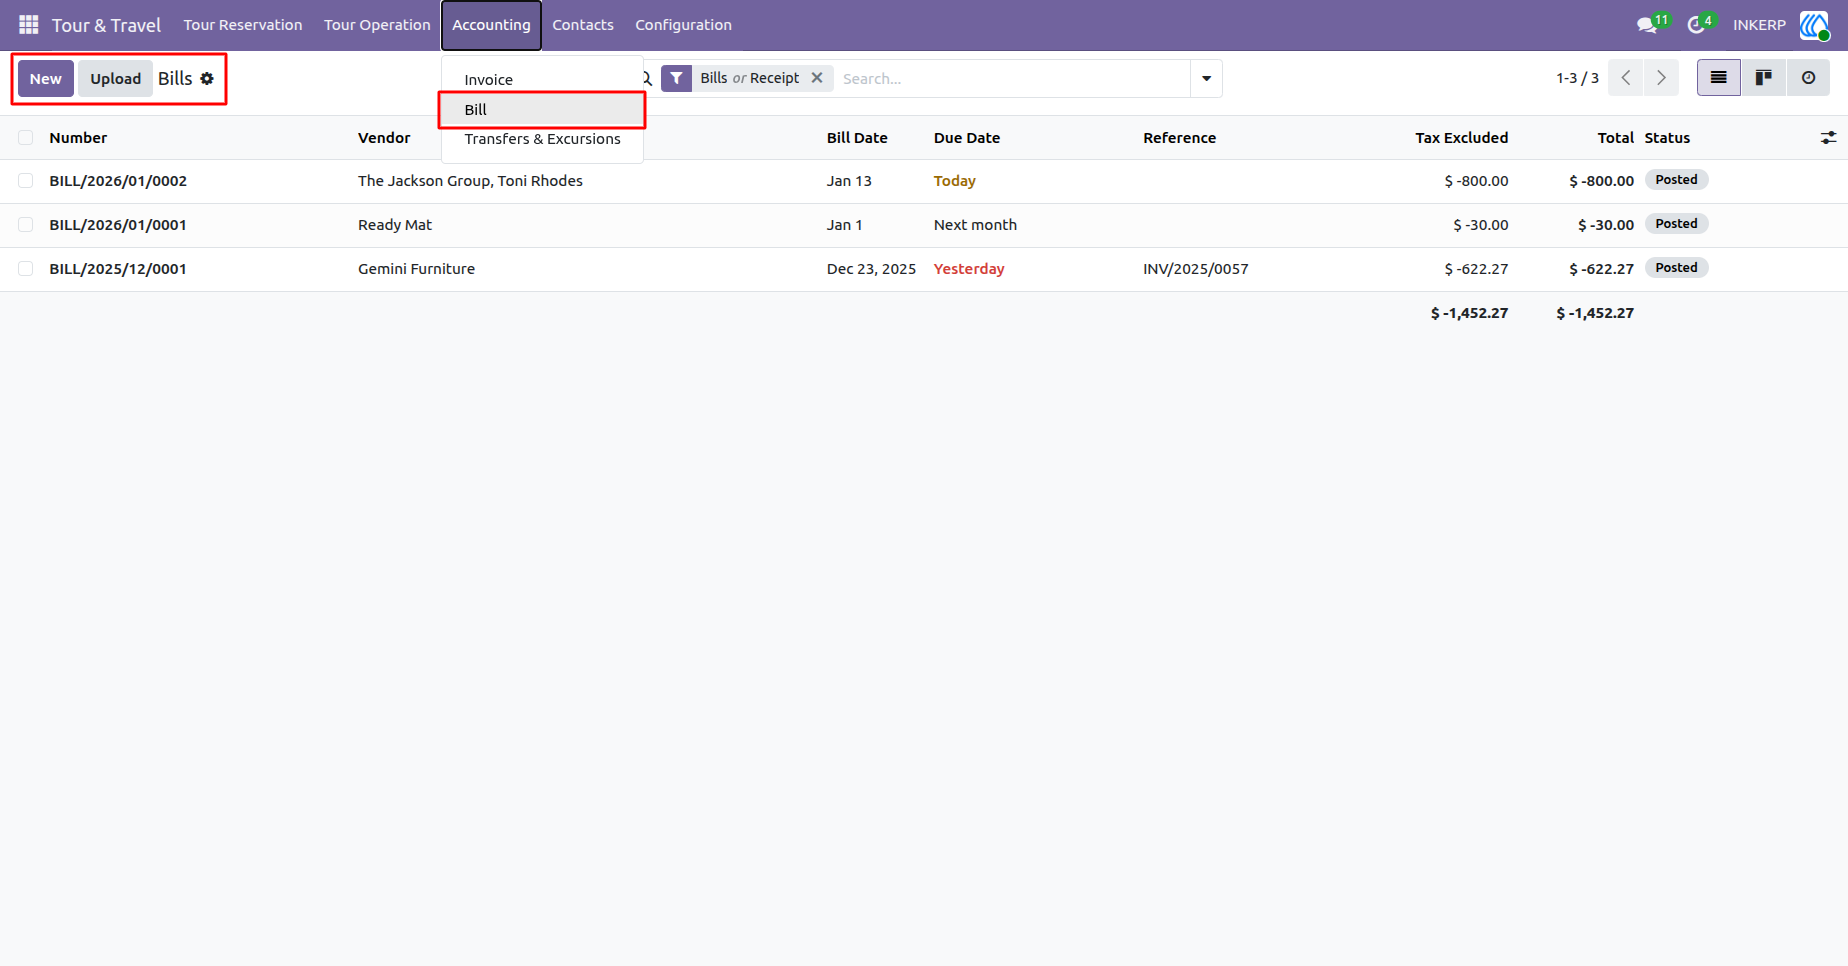
Task: Click the Ready Mat vendor cell
Action: click(395, 225)
